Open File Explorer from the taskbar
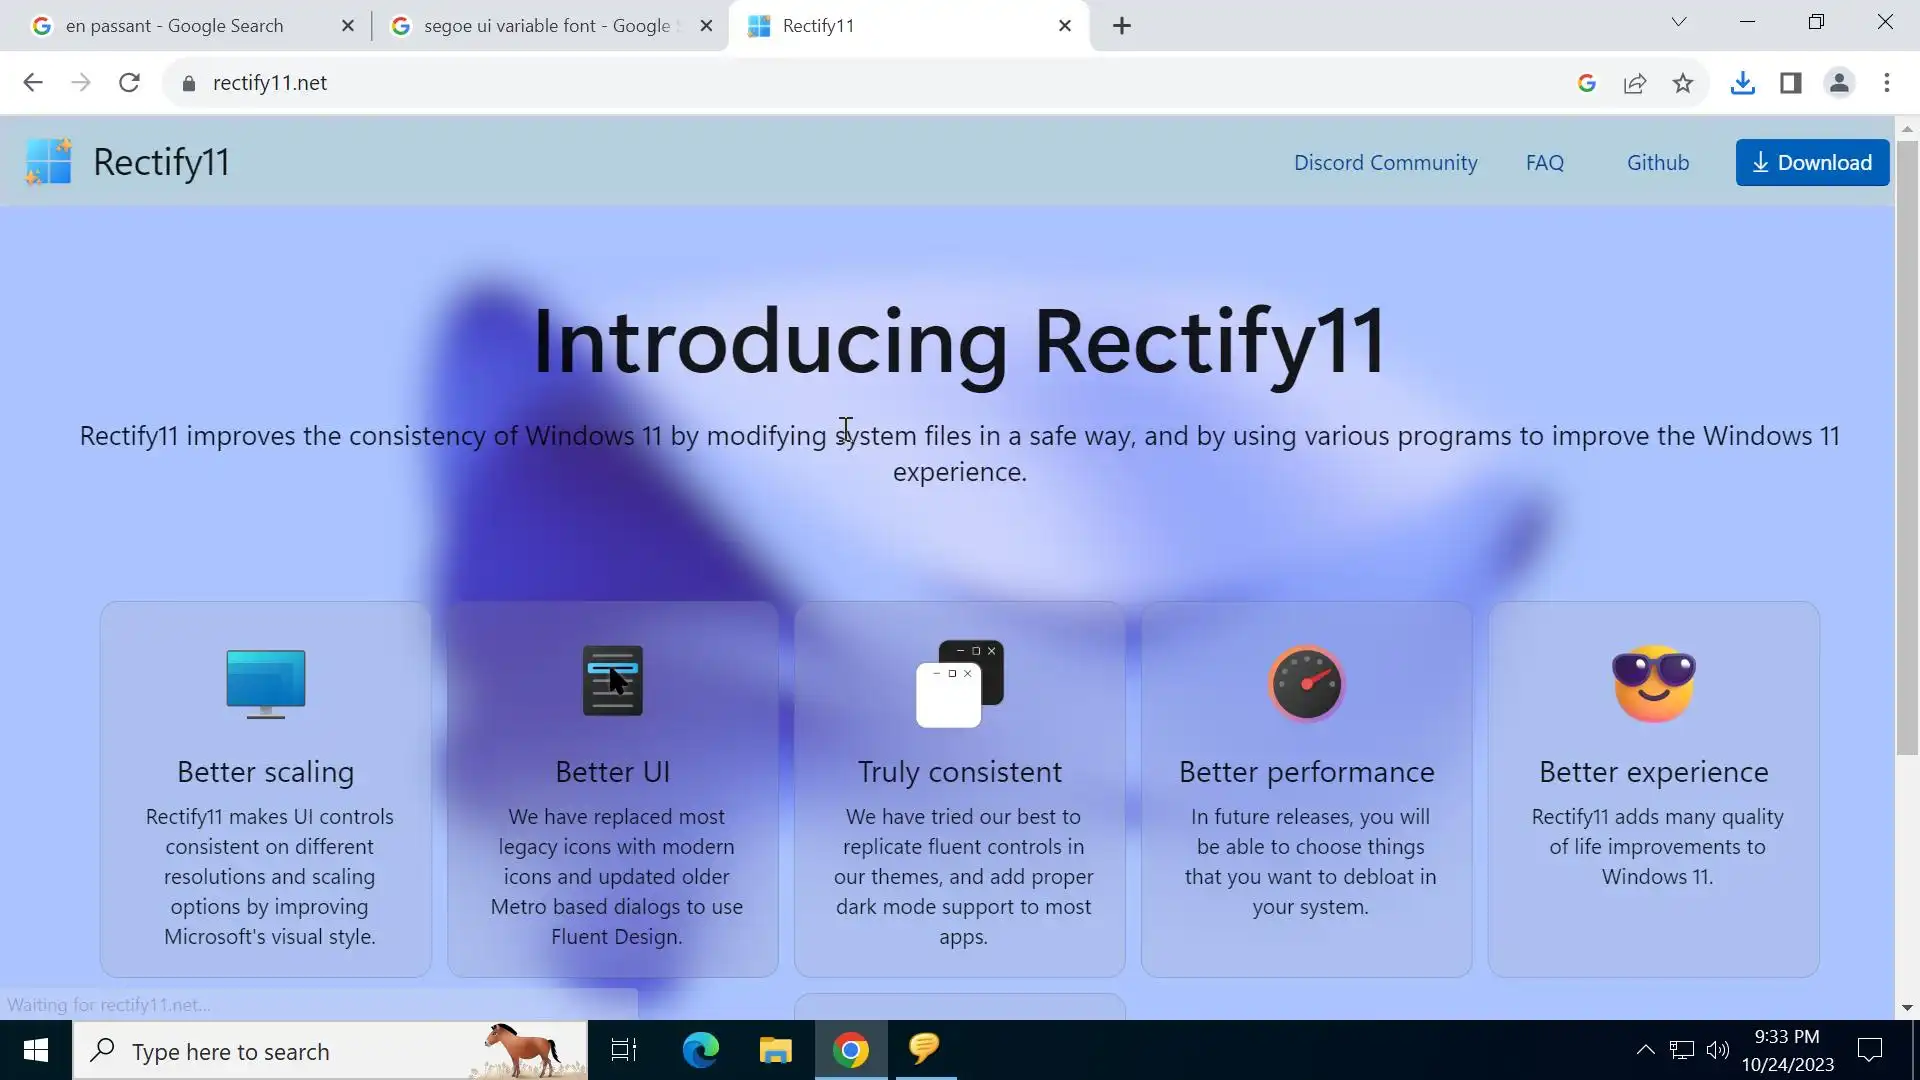 (x=775, y=1051)
